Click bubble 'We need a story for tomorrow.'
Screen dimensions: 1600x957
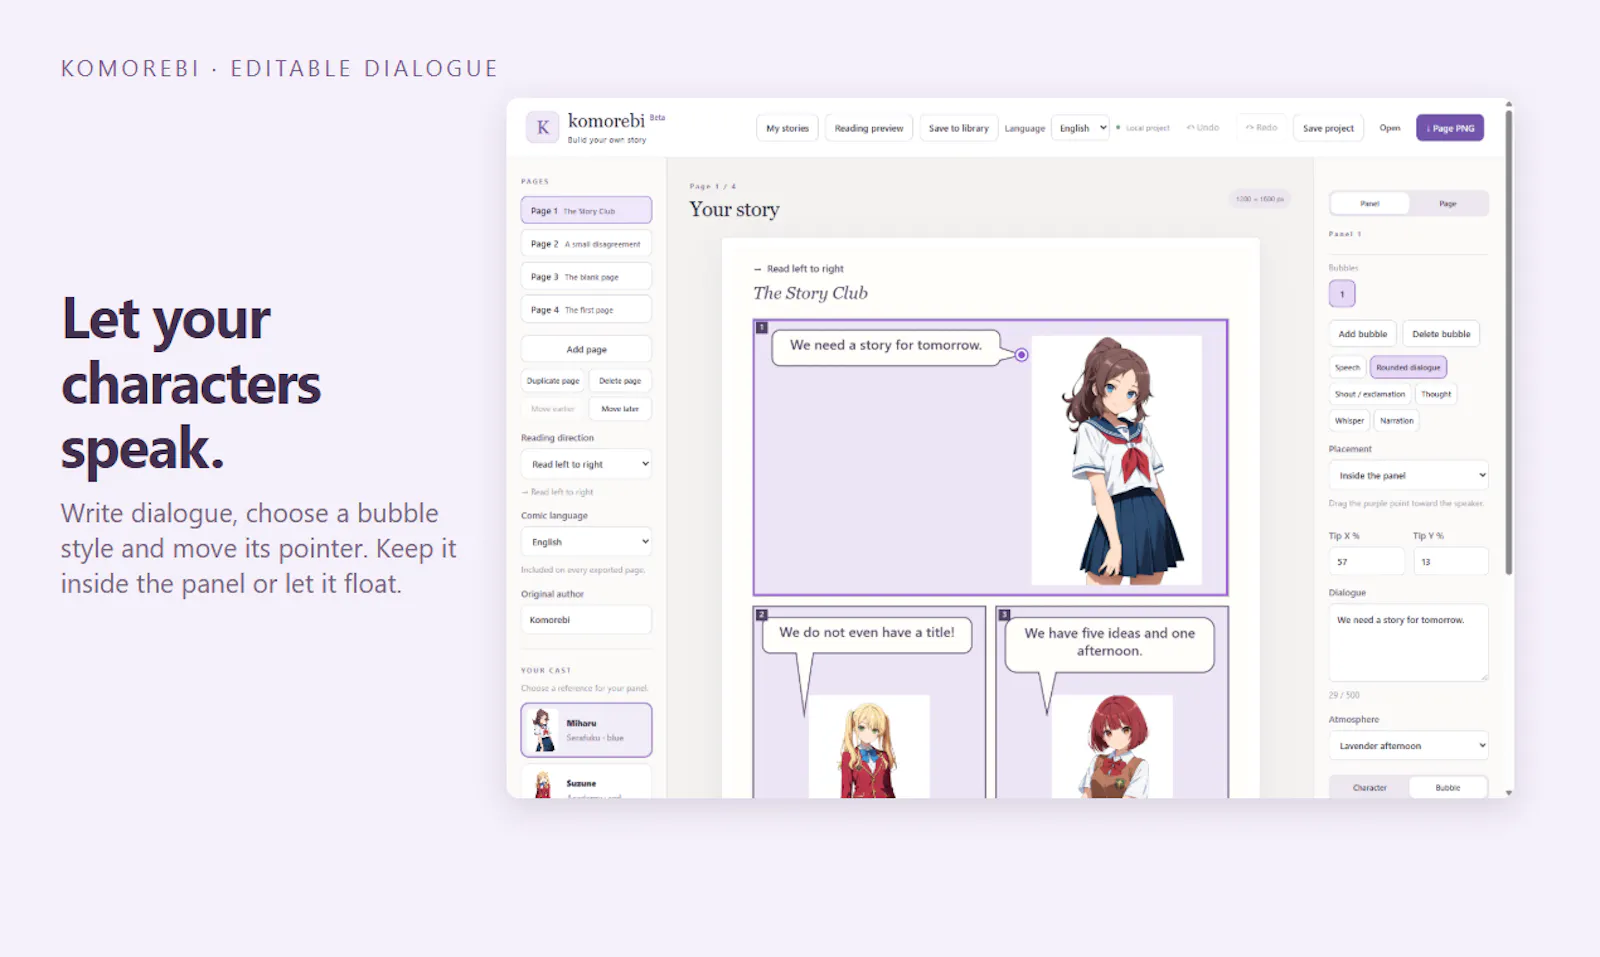click(886, 346)
